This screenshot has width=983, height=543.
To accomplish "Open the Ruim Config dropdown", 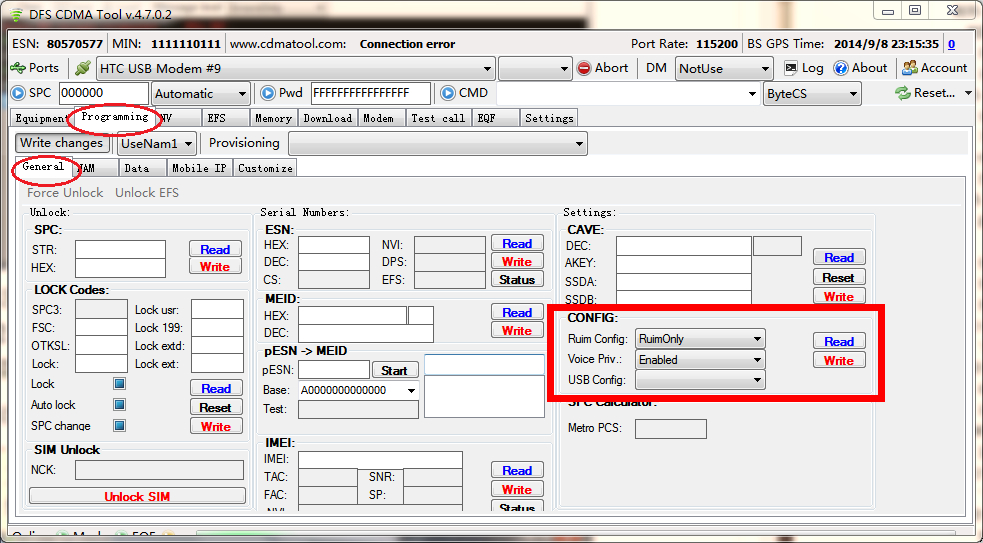I will [700, 339].
